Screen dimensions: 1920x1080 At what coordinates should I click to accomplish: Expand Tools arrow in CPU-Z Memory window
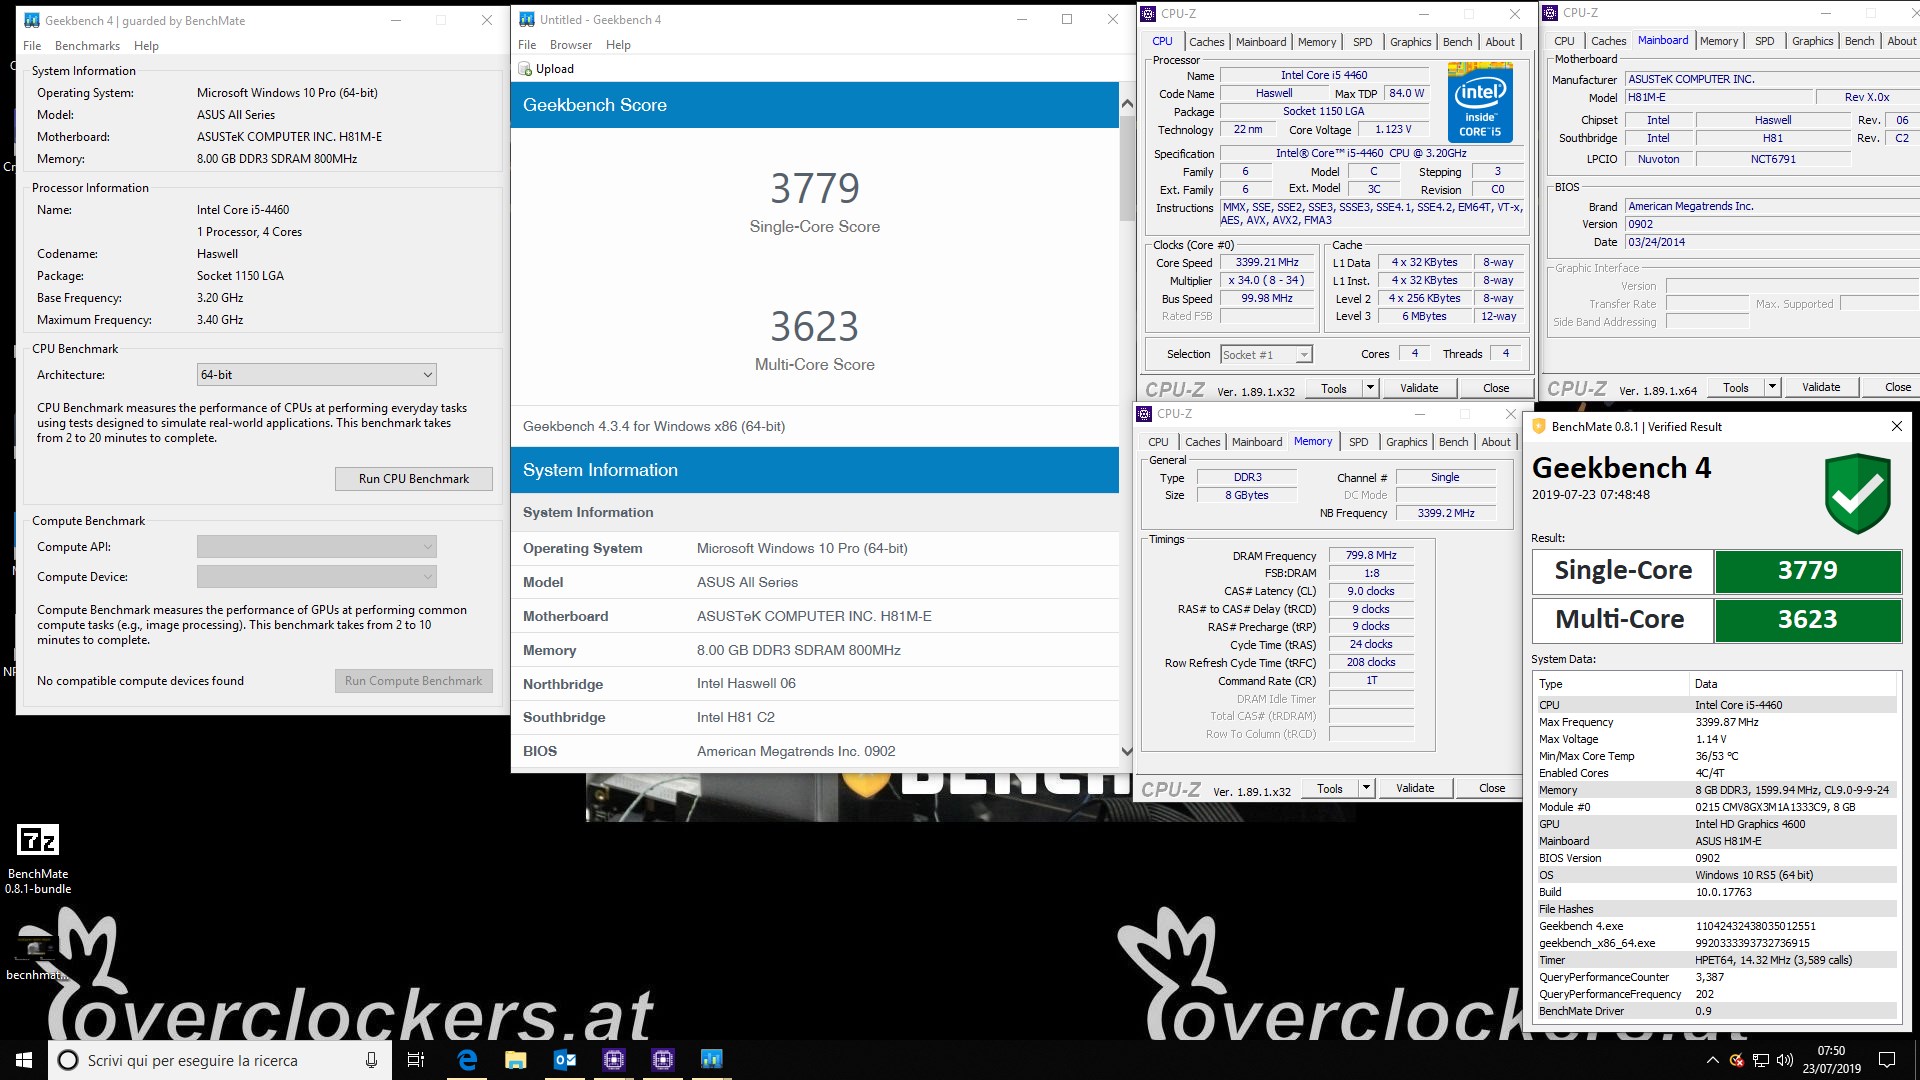[x=1366, y=788]
